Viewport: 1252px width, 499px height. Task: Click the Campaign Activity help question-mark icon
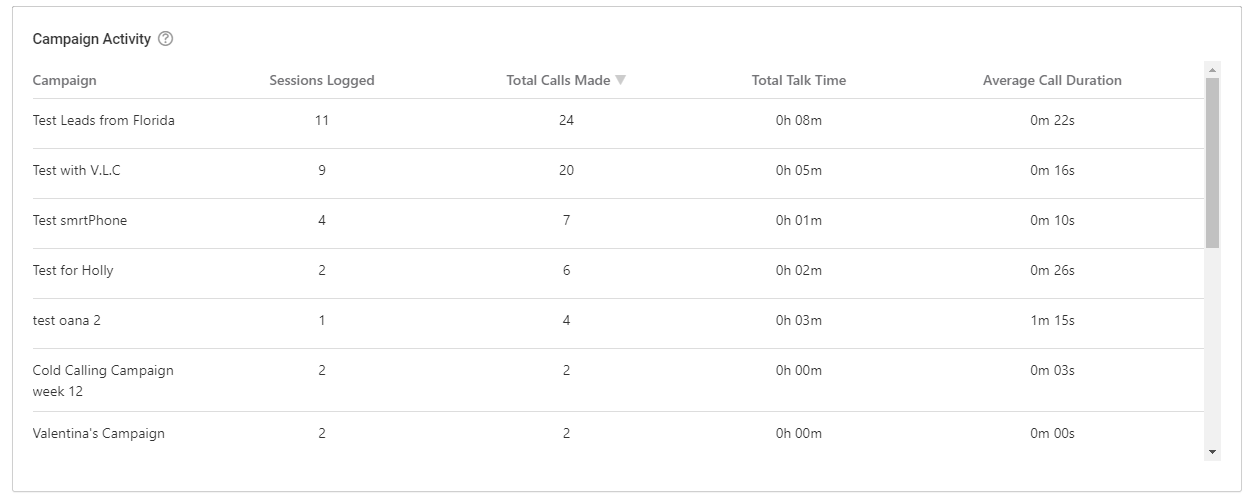coord(166,39)
